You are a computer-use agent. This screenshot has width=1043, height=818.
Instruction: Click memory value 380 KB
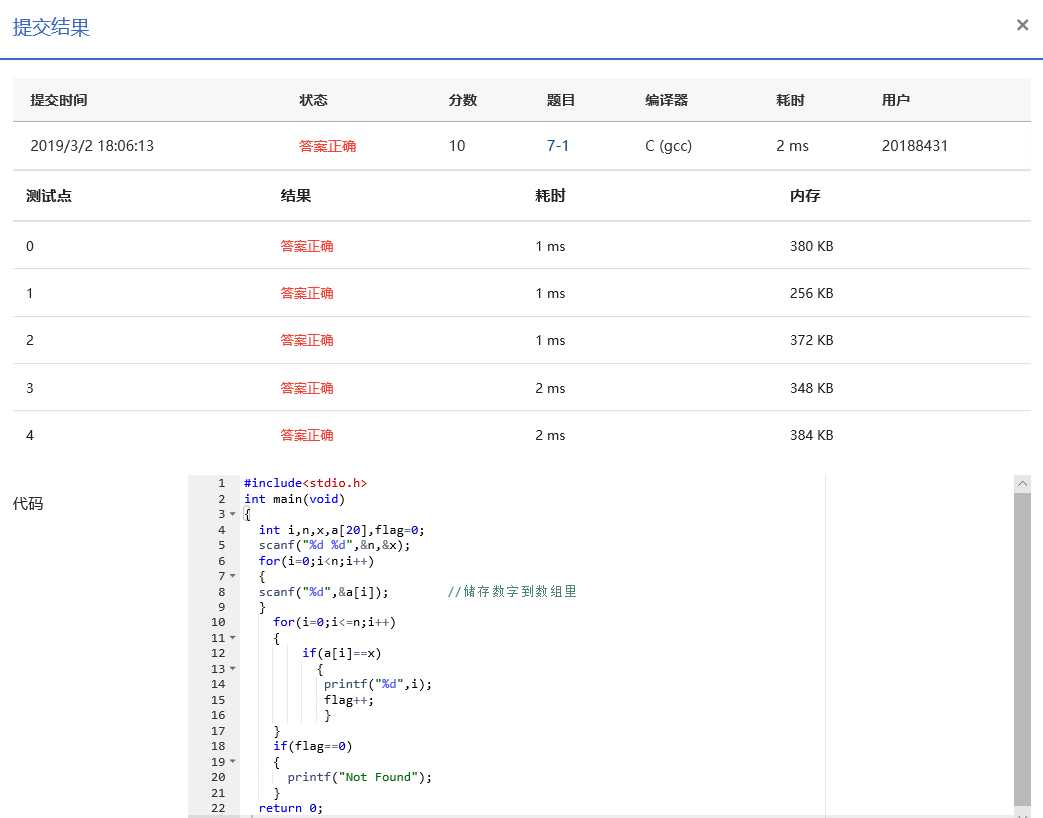pos(812,246)
